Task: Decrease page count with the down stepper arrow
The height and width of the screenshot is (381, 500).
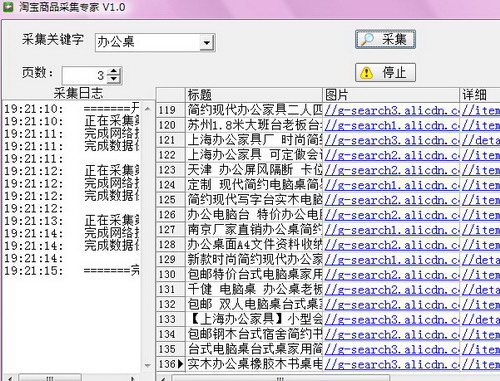Action: tap(114, 79)
